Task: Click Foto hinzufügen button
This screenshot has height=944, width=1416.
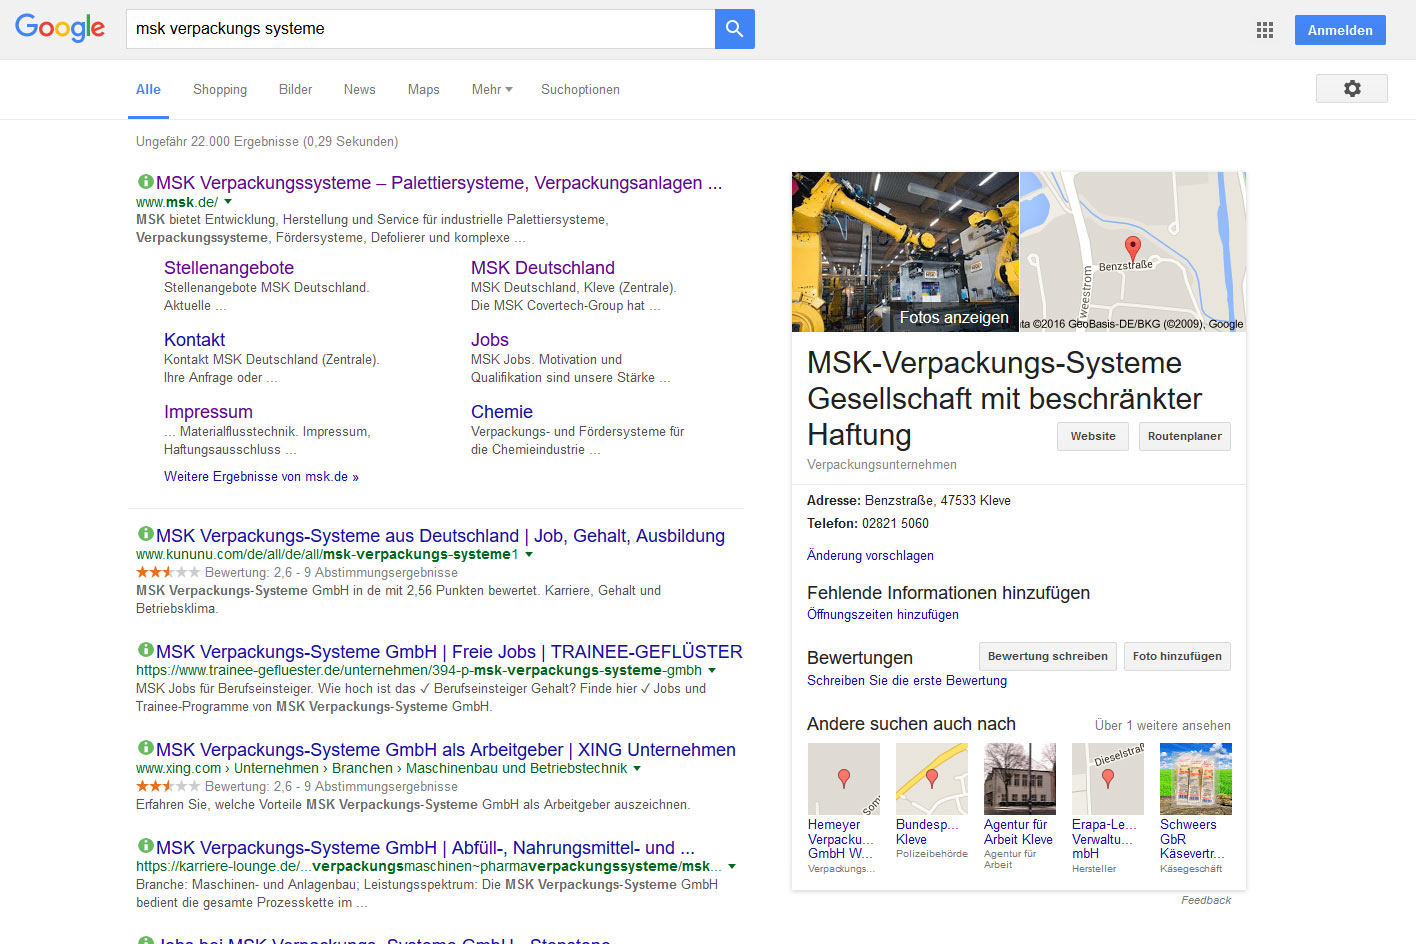Action: 1177,656
